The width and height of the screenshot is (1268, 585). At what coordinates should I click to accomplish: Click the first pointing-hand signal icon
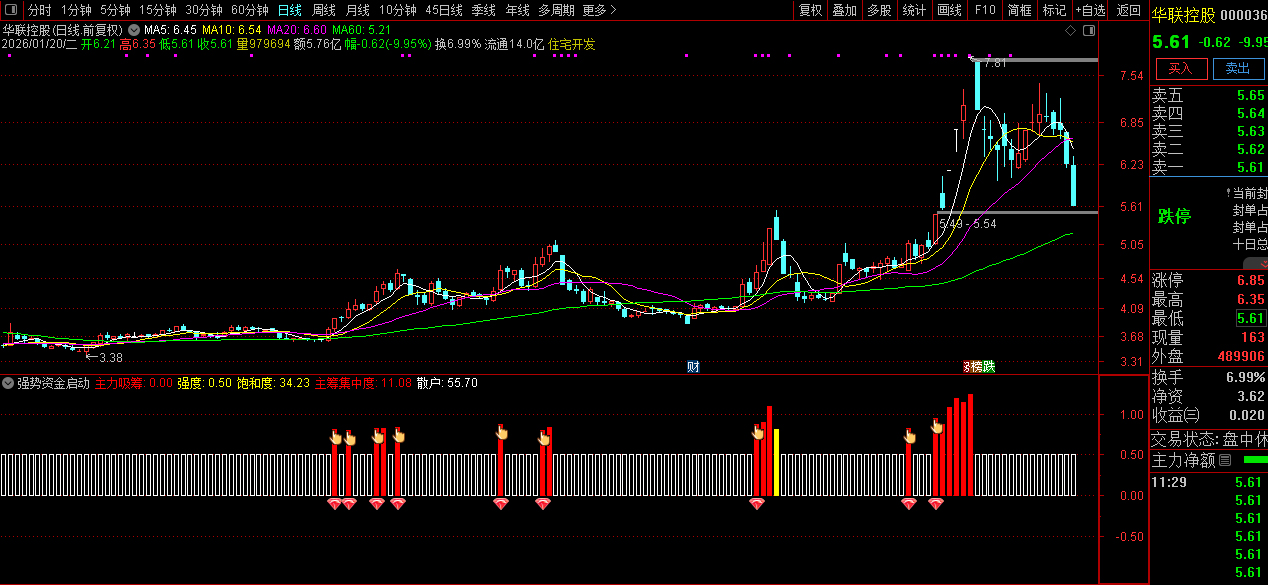click(336, 437)
